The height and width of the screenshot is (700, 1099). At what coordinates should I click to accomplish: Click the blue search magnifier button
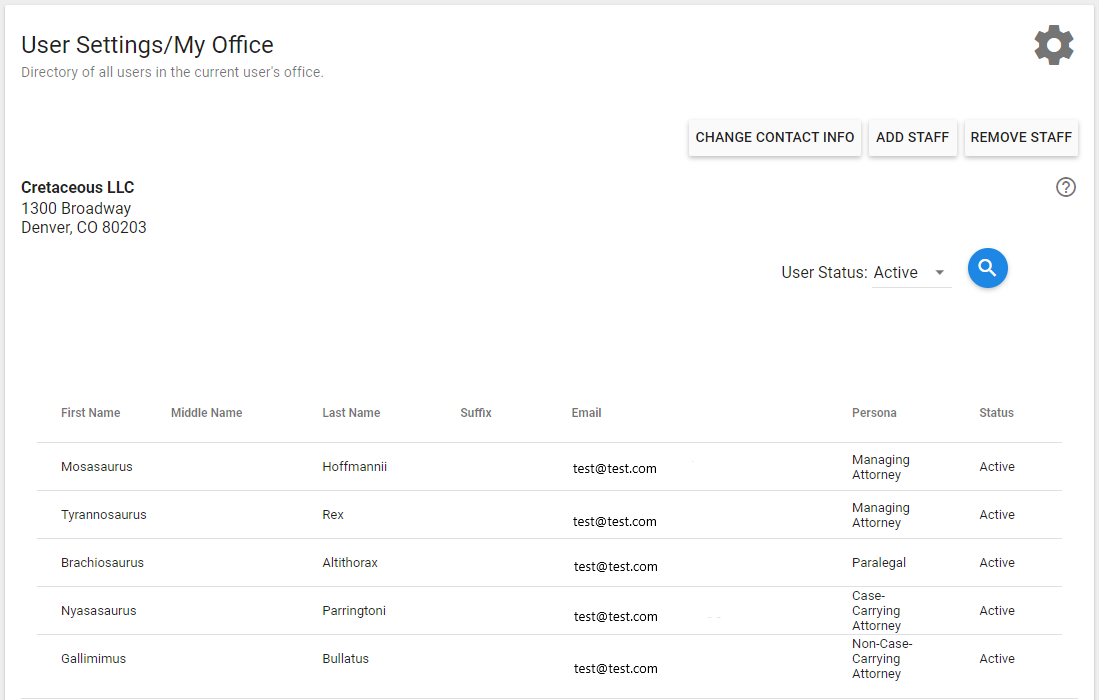988,268
